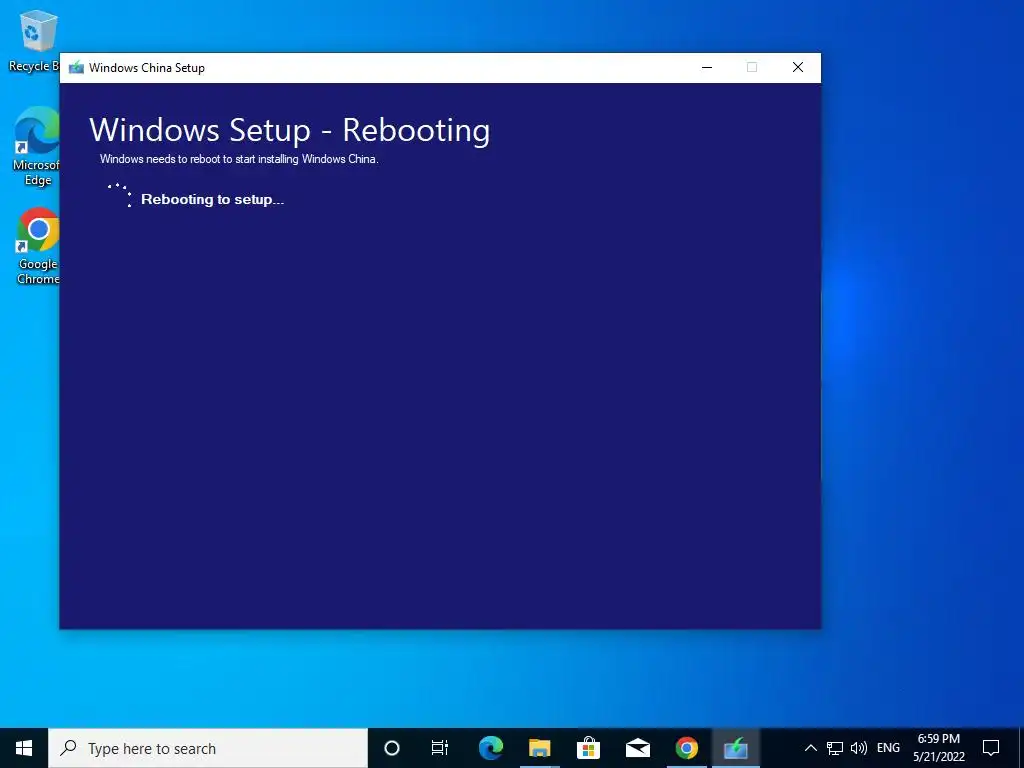Open the volume control tray icon
The height and width of the screenshot is (768, 1024).
[x=859, y=748]
